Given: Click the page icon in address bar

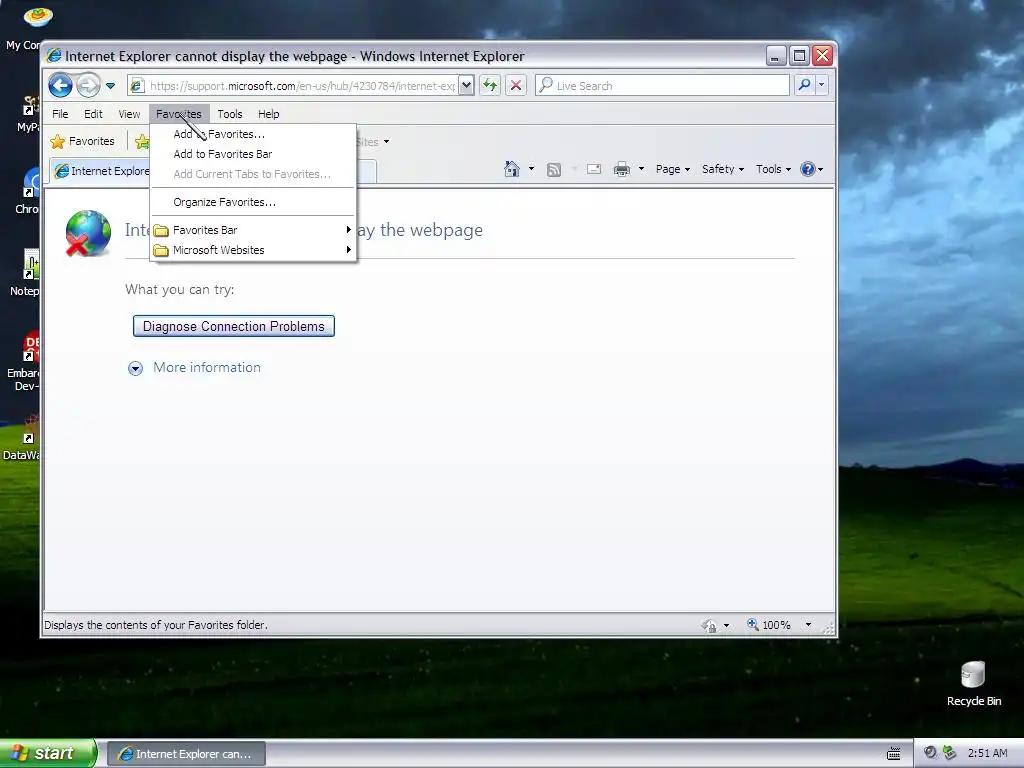Looking at the screenshot, I should (136, 86).
